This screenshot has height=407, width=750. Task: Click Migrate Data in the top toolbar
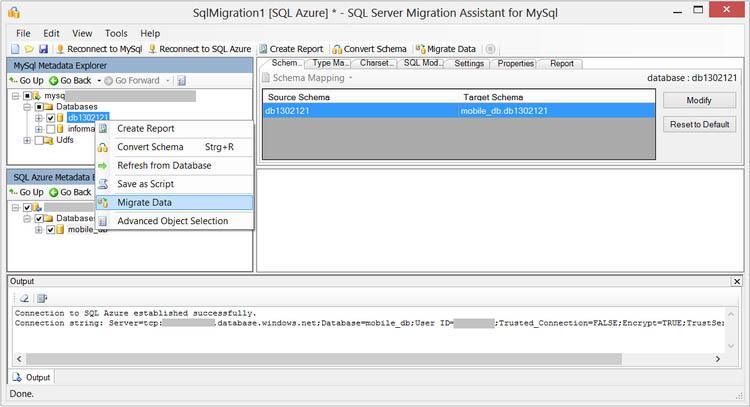(446, 49)
